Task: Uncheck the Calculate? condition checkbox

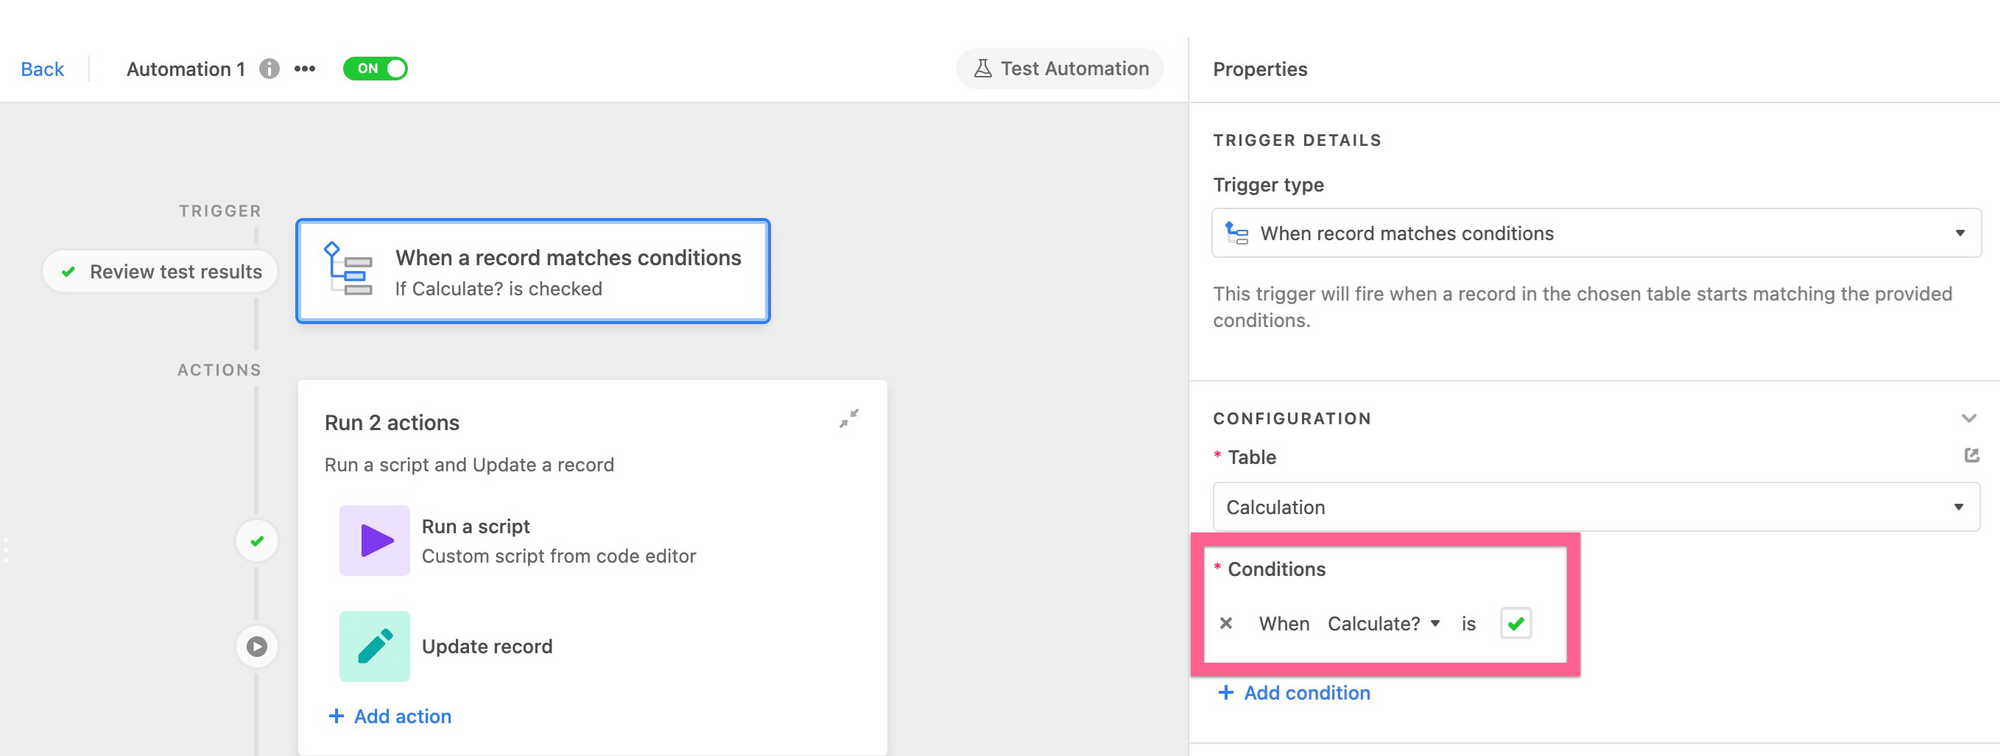Action: [1515, 623]
